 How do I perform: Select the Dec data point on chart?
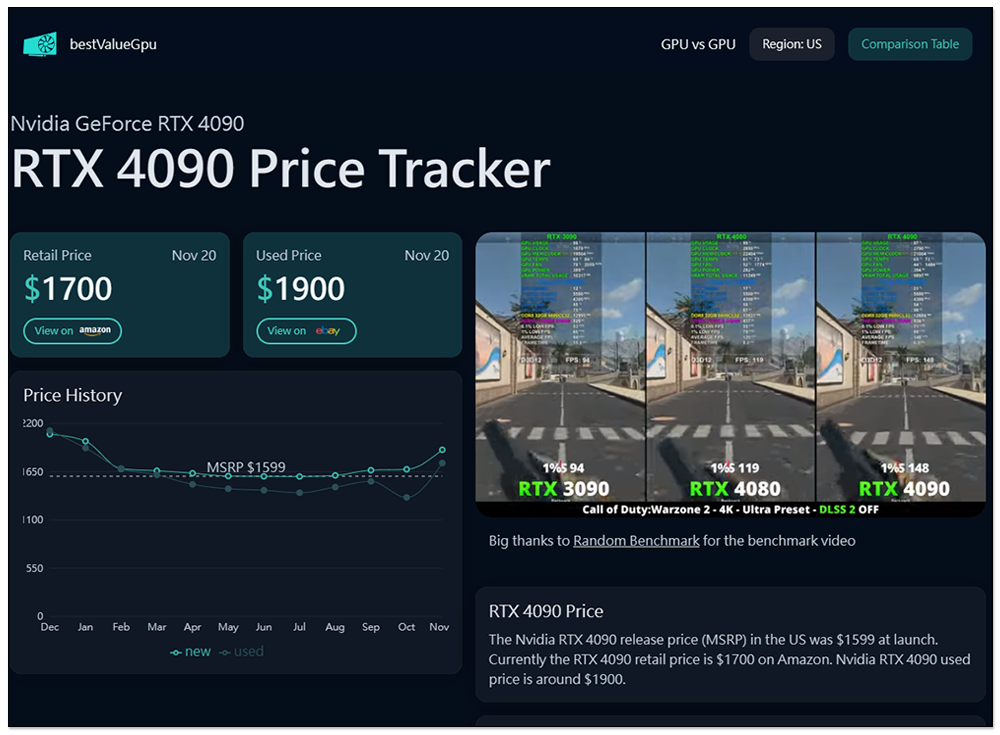pyautogui.click(x=50, y=433)
